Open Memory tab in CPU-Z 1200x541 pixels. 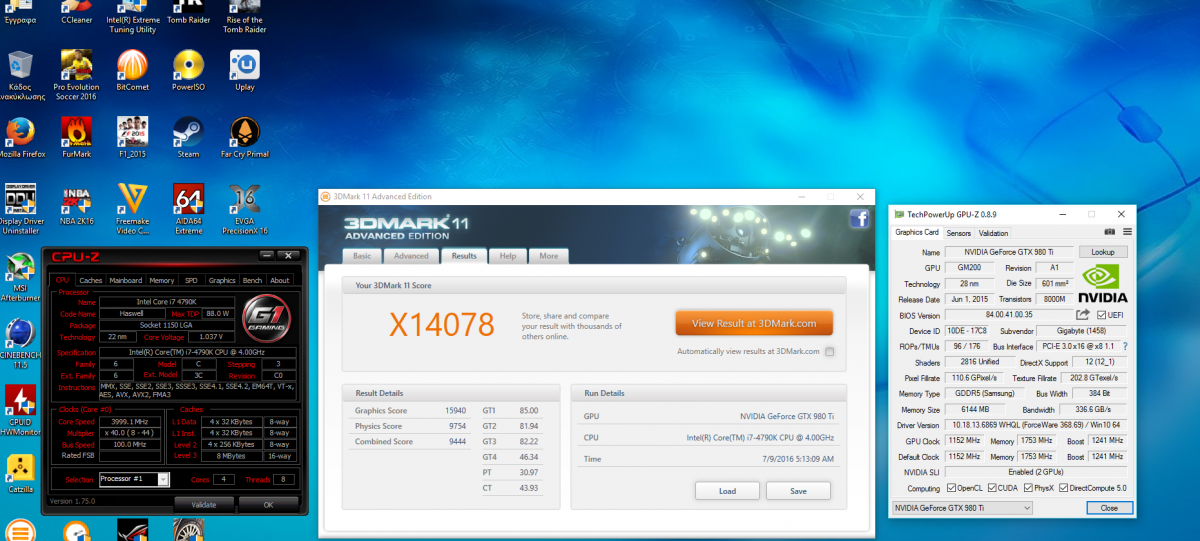click(x=162, y=280)
